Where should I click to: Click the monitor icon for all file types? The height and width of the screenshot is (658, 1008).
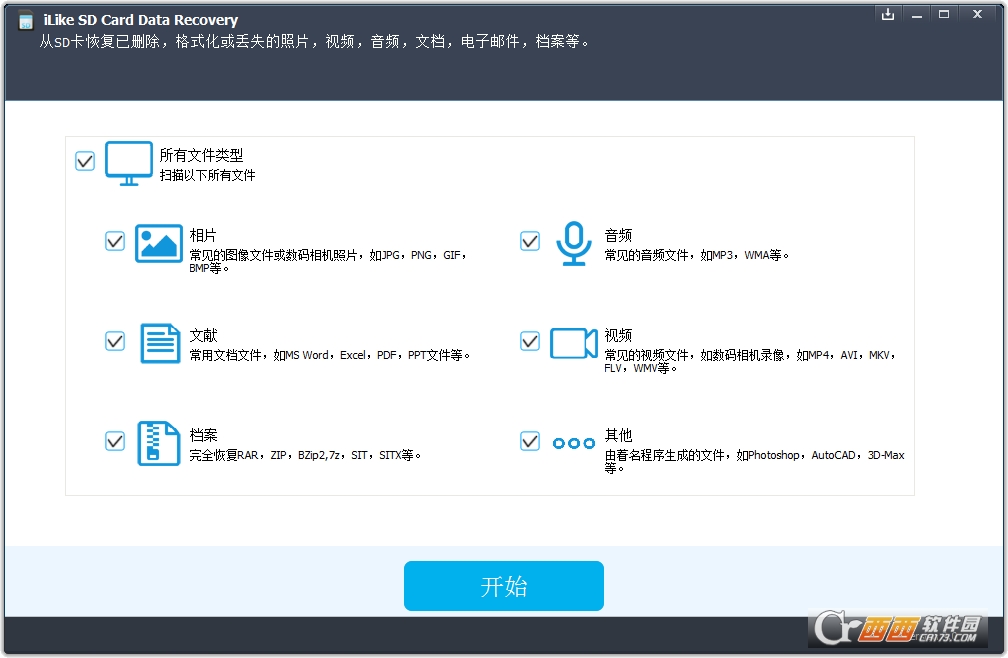pos(129,163)
